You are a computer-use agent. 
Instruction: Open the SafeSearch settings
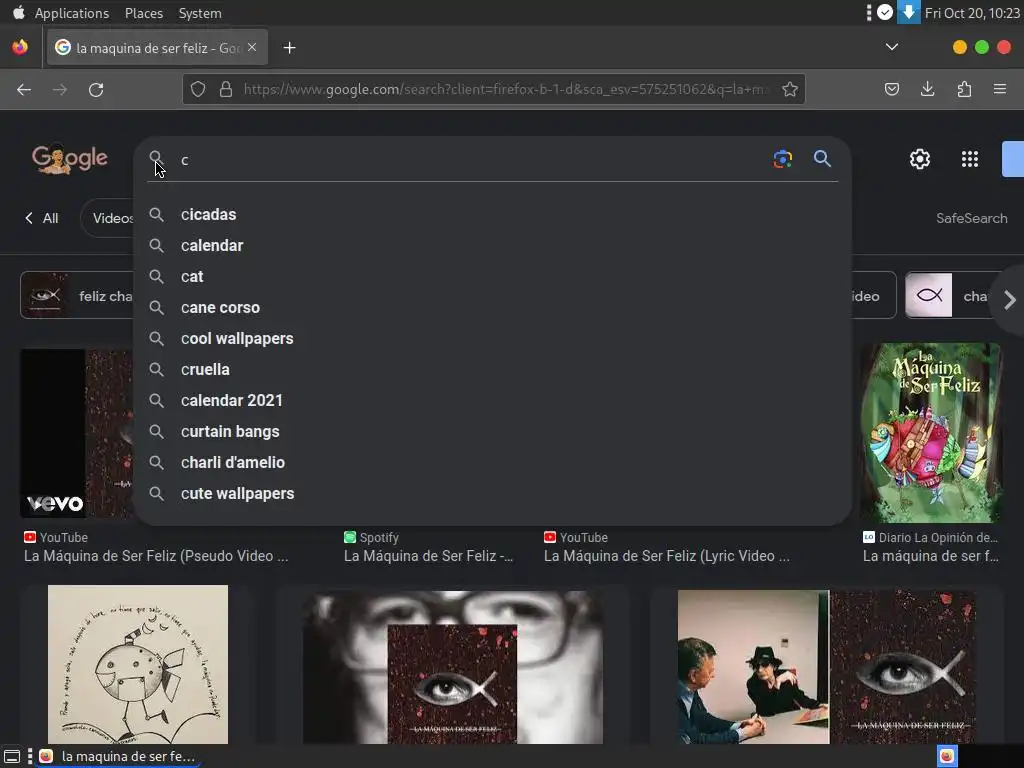(971, 218)
